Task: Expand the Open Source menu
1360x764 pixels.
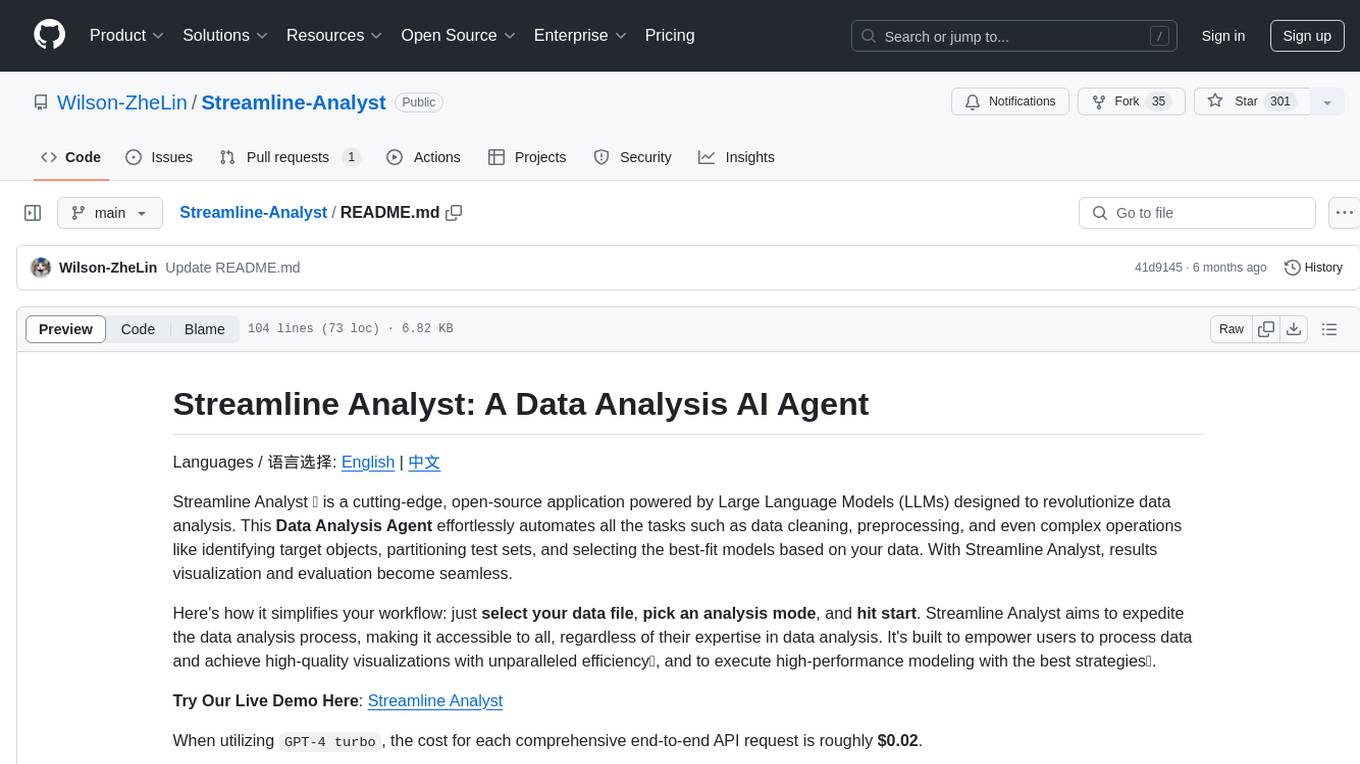Action: pyautogui.click(x=458, y=35)
